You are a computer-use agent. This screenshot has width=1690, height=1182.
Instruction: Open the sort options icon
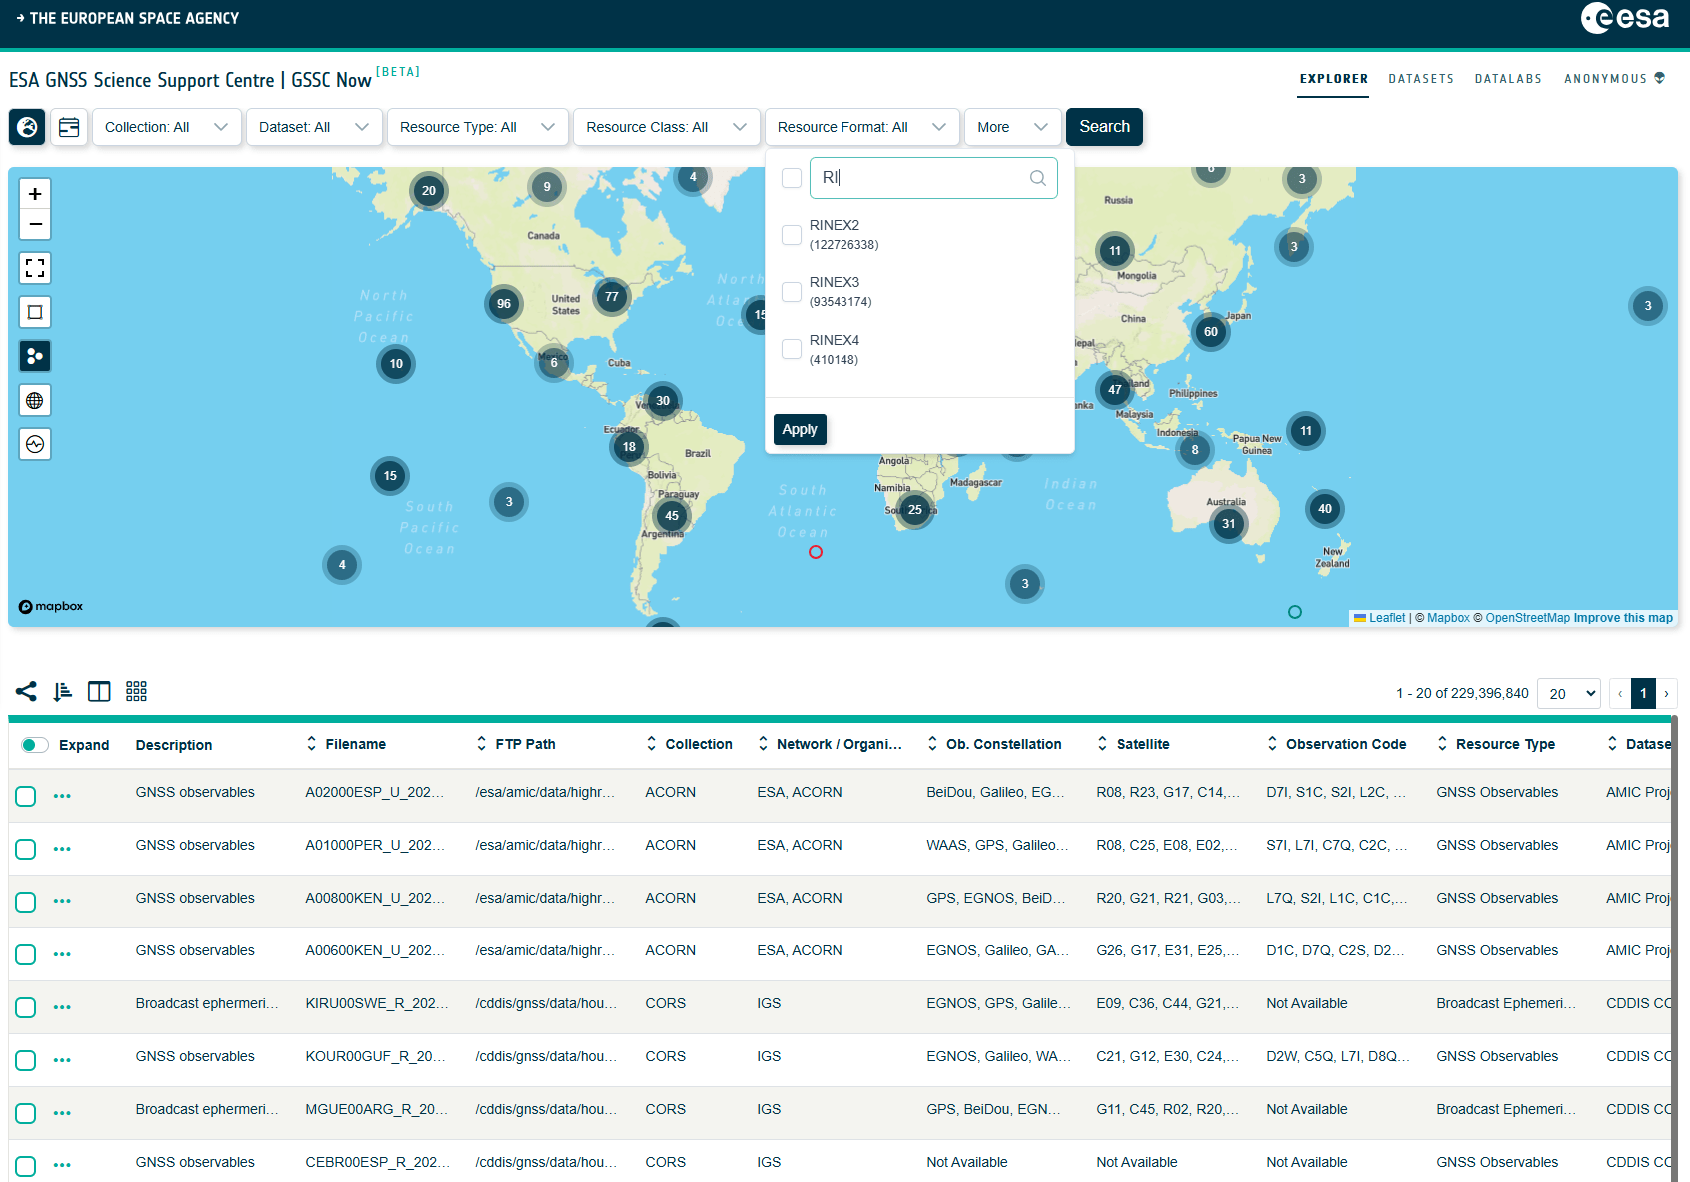tap(61, 691)
